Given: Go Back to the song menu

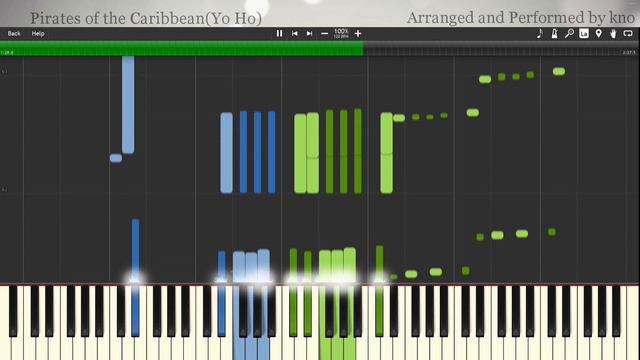Looking at the screenshot, I should [x=14, y=33].
